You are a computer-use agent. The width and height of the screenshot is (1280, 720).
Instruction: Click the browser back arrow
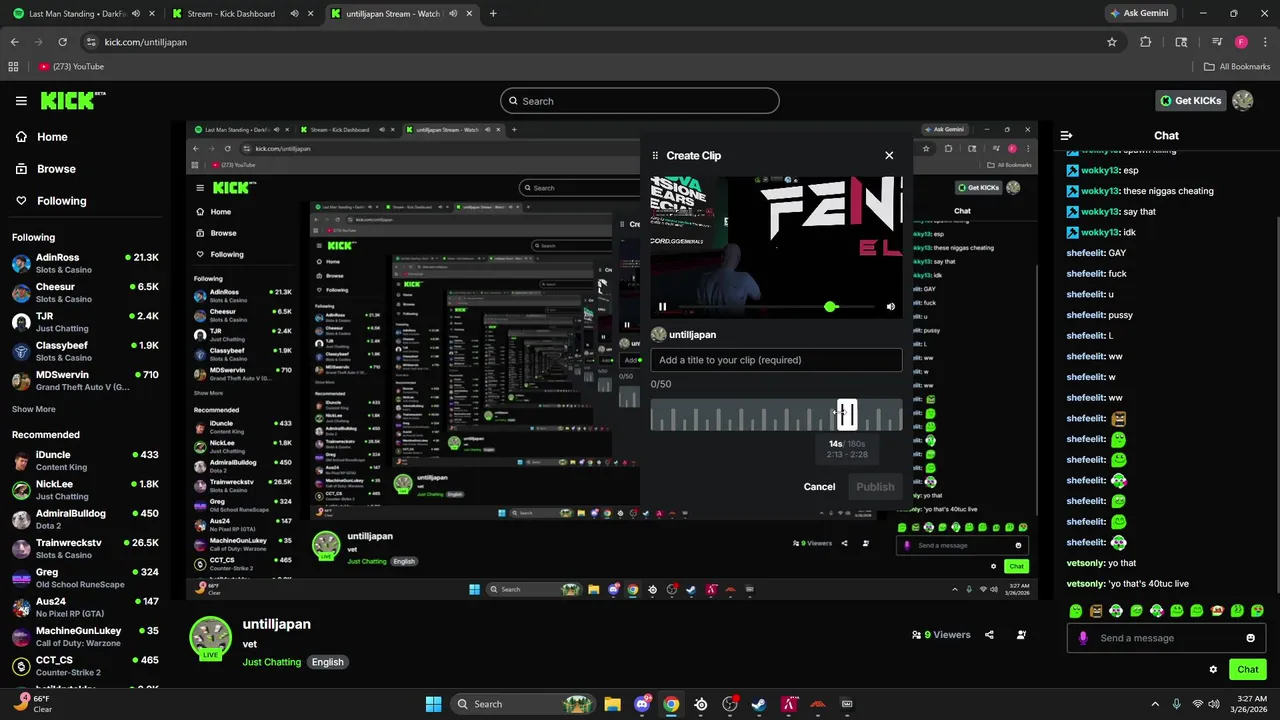(x=15, y=42)
